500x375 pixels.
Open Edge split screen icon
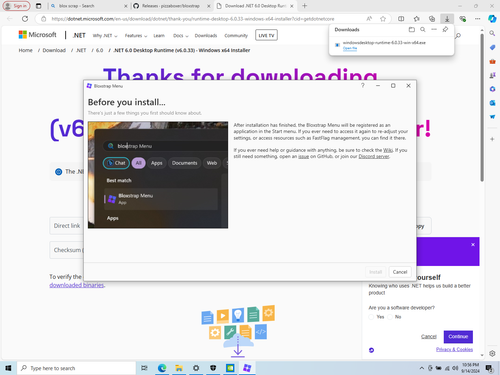click(x=401, y=19)
